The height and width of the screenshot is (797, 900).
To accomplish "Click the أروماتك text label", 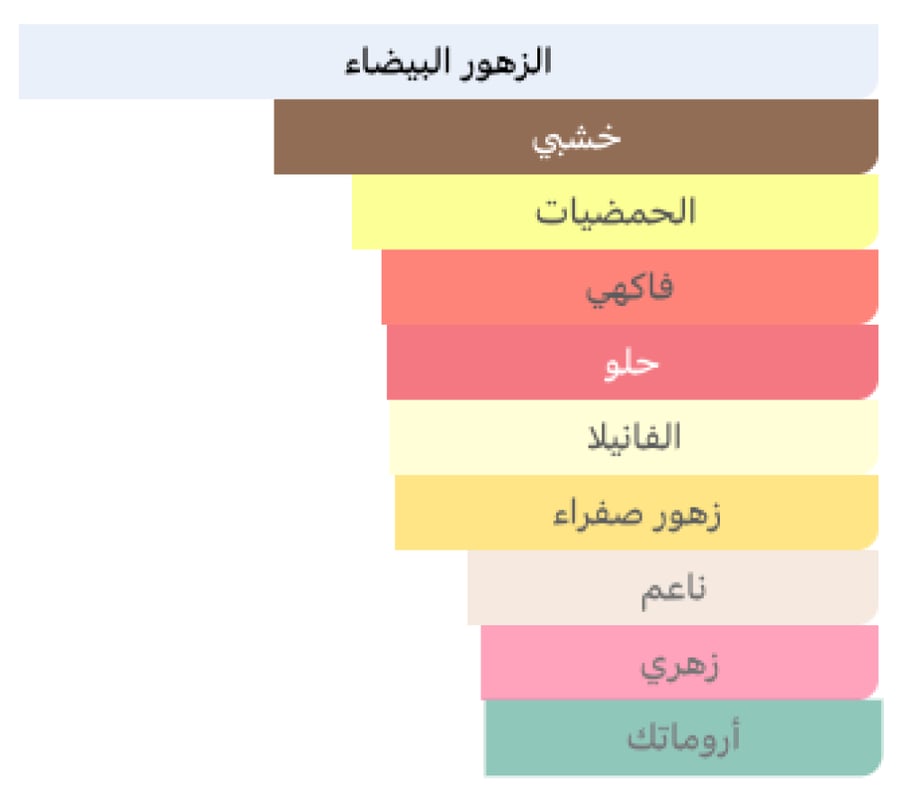I will coord(684,738).
